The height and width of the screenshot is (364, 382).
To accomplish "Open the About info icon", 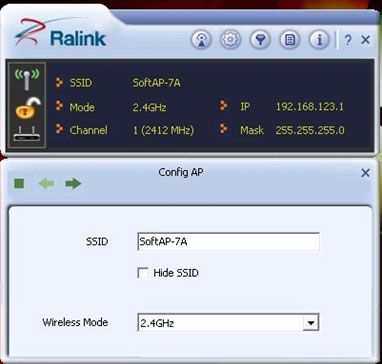I will 319,40.
